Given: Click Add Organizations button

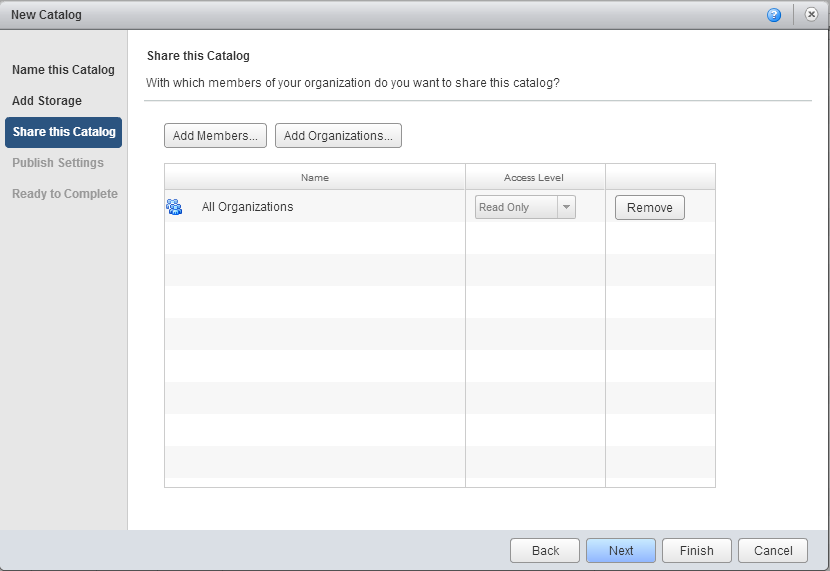Looking at the screenshot, I should click(x=338, y=136).
